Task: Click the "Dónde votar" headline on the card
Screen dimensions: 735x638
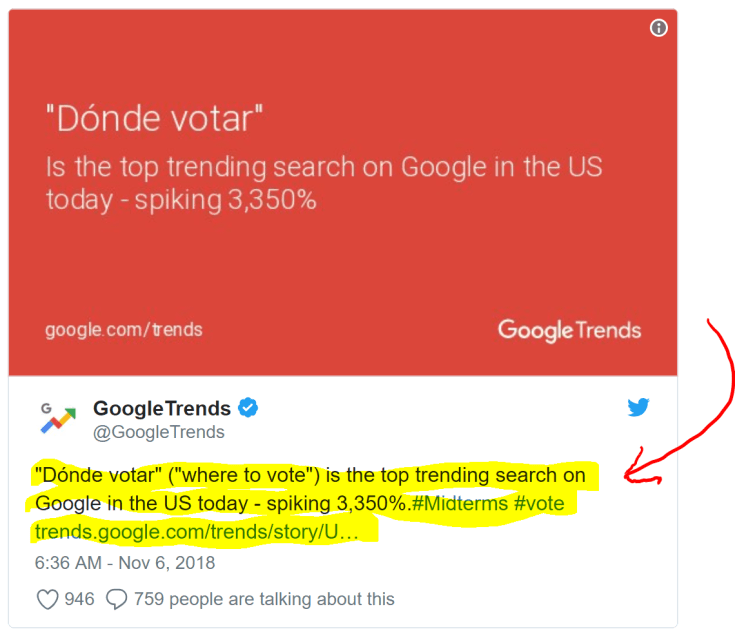Action: [155, 118]
